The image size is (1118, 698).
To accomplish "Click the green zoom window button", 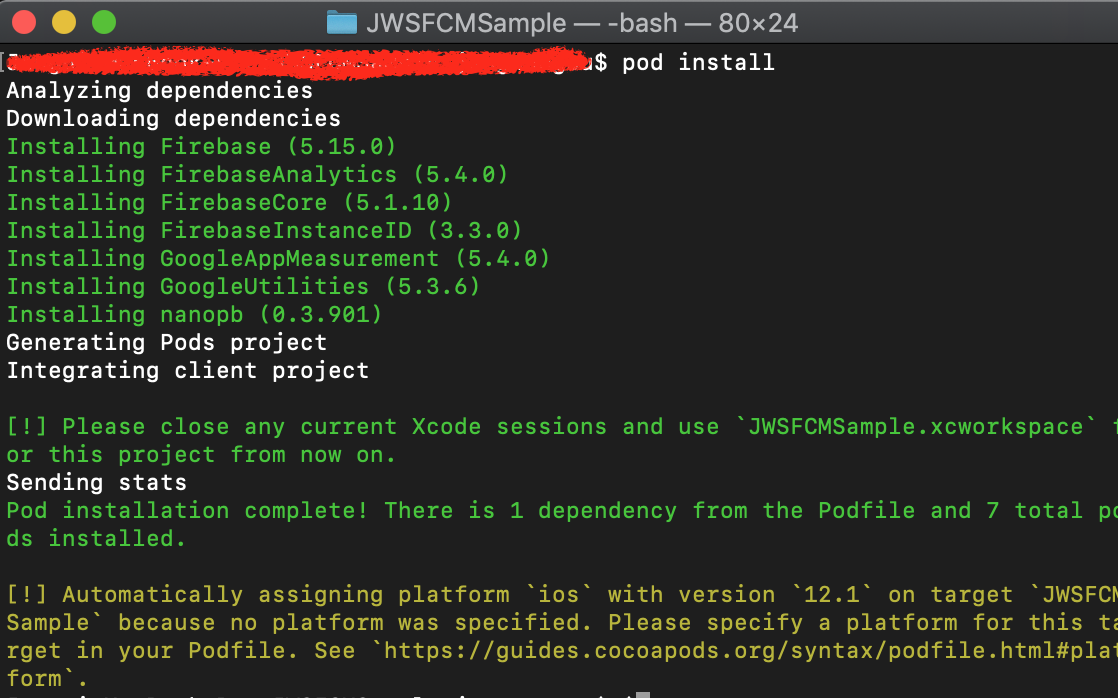I will pyautogui.click(x=104, y=22).
